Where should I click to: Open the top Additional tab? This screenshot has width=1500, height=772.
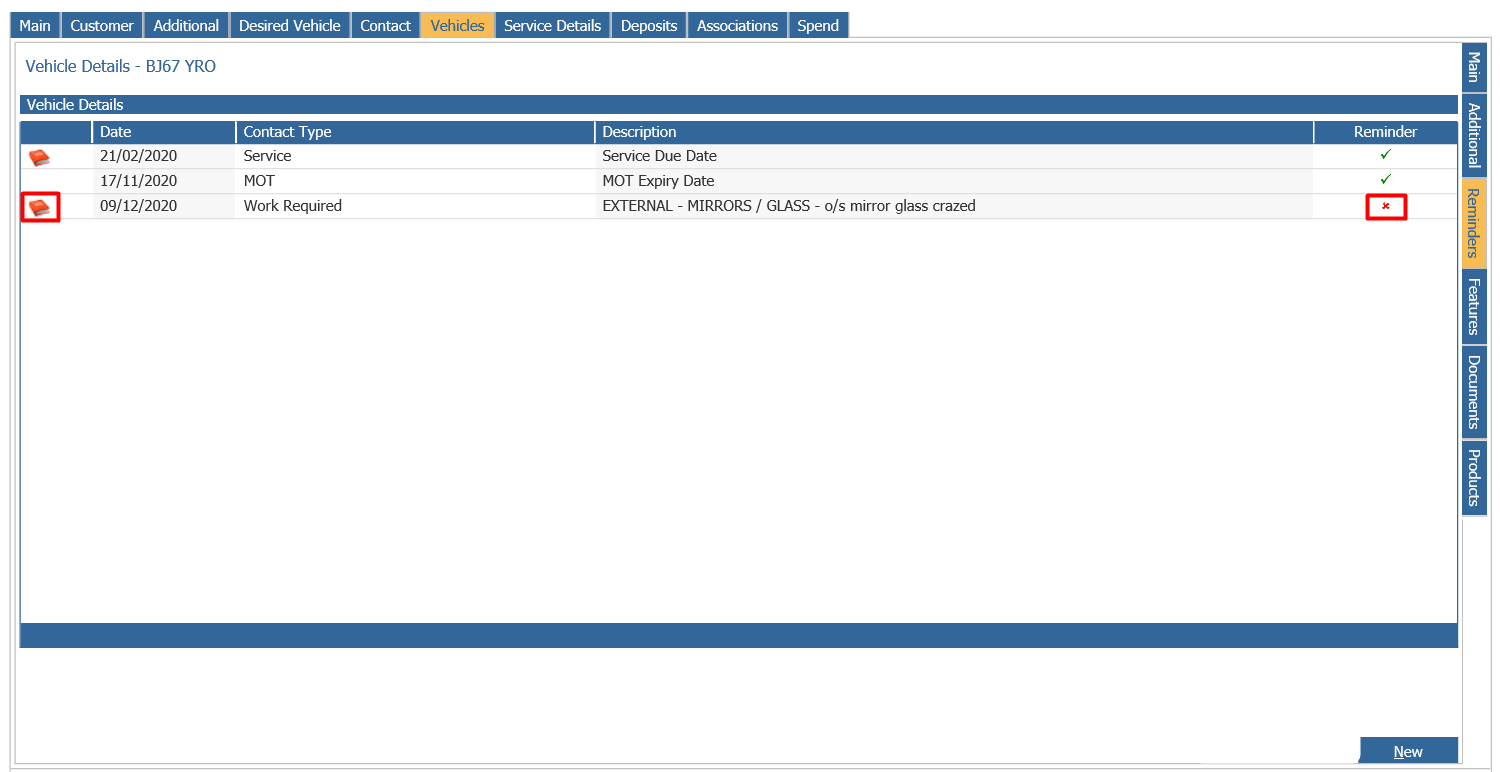(186, 25)
